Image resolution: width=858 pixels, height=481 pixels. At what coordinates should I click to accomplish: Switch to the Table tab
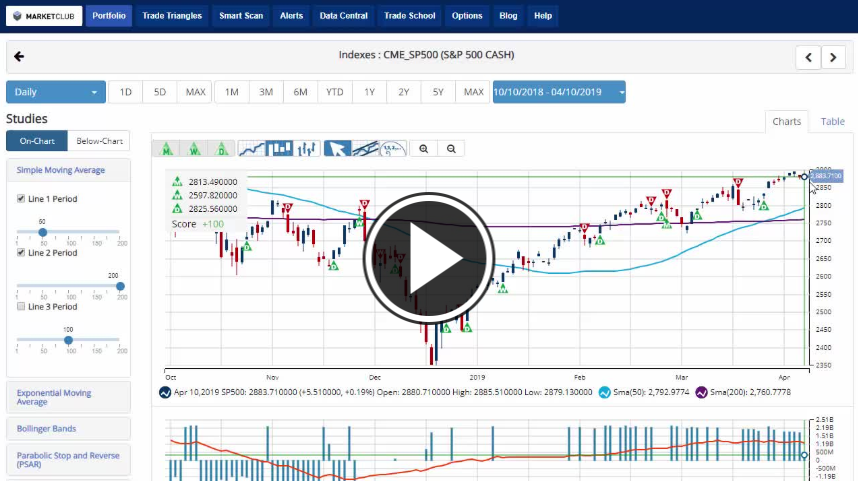click(832, 121)
